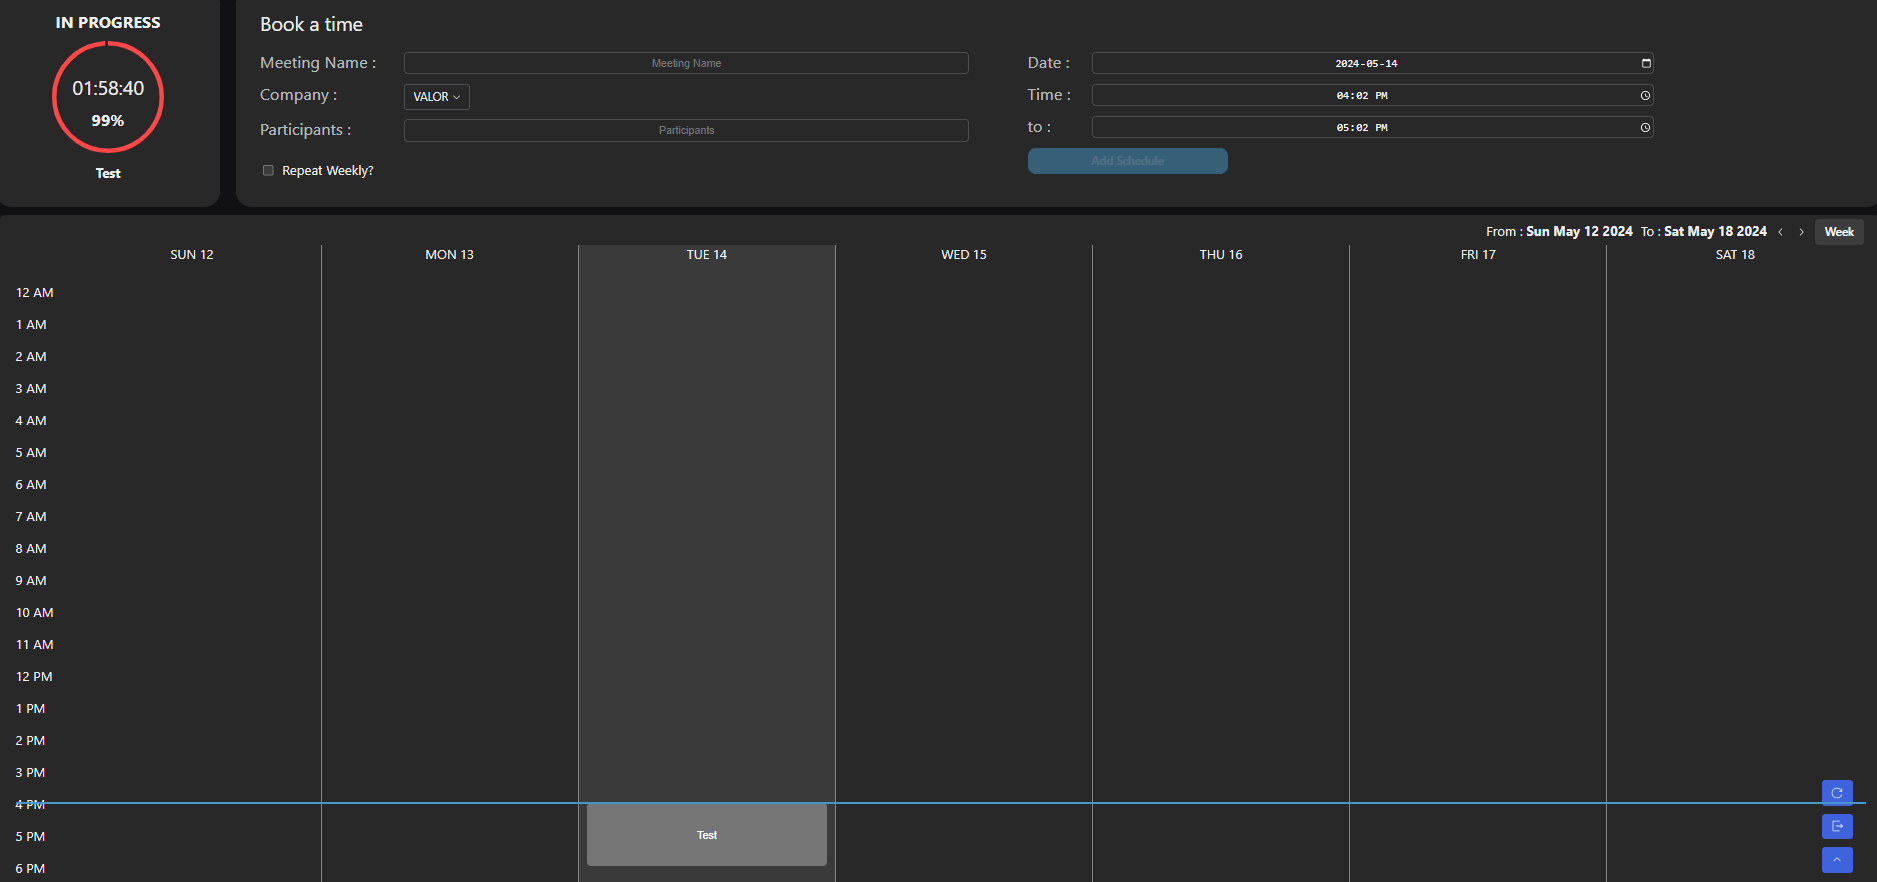
Task: Click the 'Test' label under the timer
Action: coord(108,173)
